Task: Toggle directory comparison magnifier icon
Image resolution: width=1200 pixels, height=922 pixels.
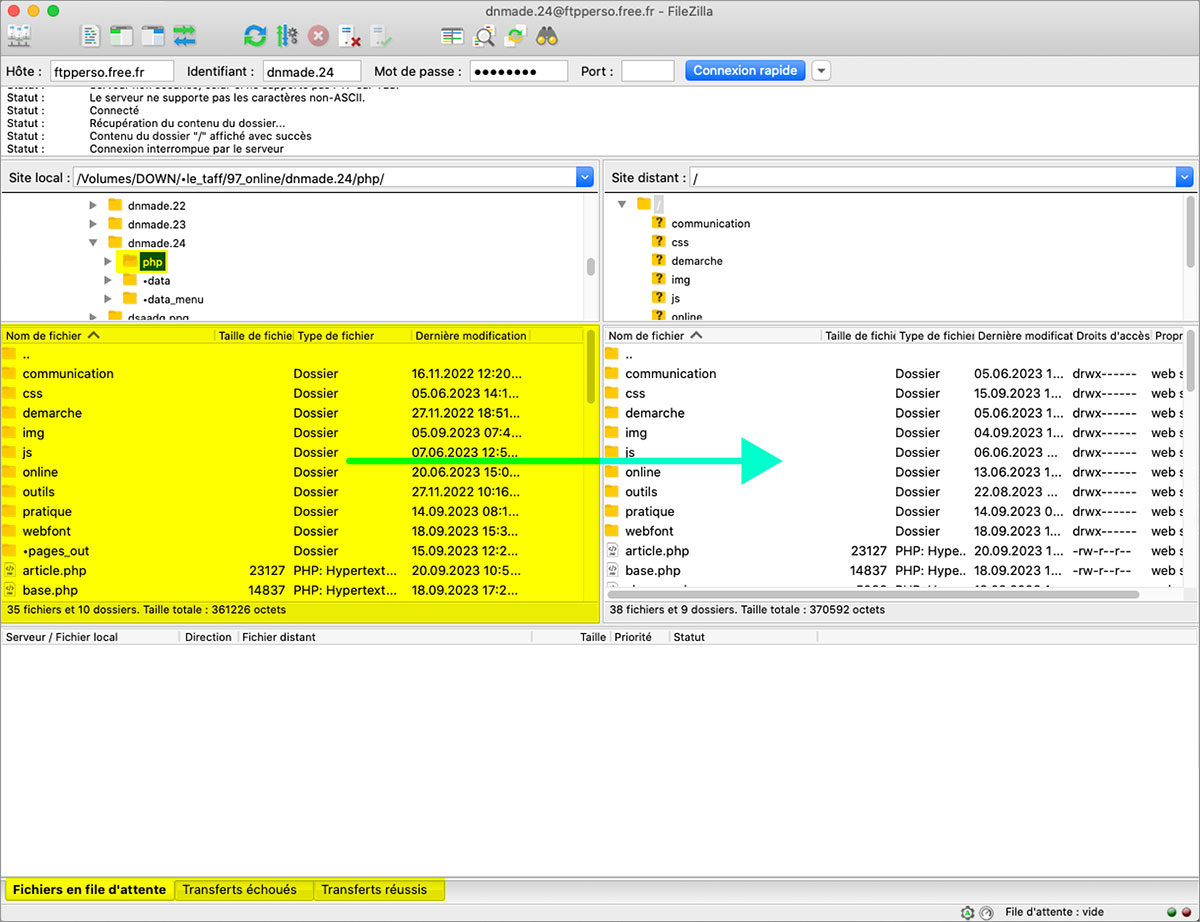Action: pyautogui.click(x=484, y=37)
